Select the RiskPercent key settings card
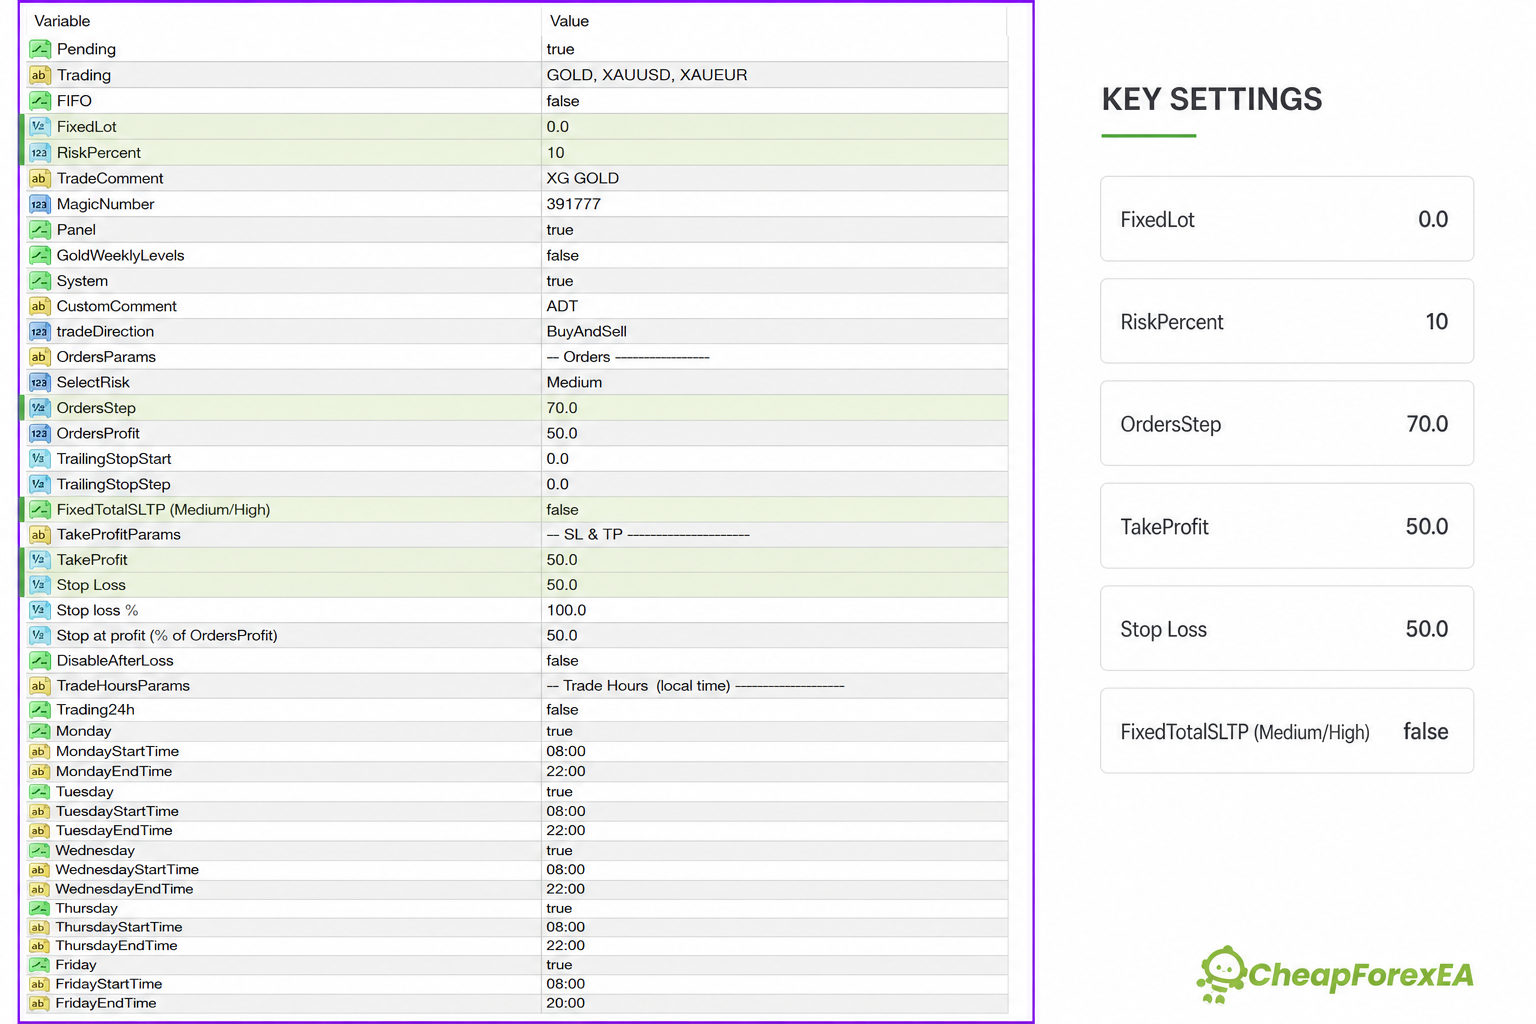1536x1024 pixels. (x=1287, y=321)
